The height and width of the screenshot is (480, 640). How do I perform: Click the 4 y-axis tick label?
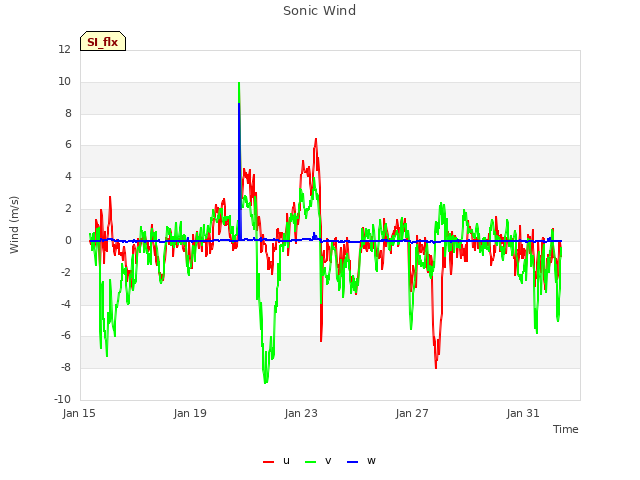(x=68, y=177)
